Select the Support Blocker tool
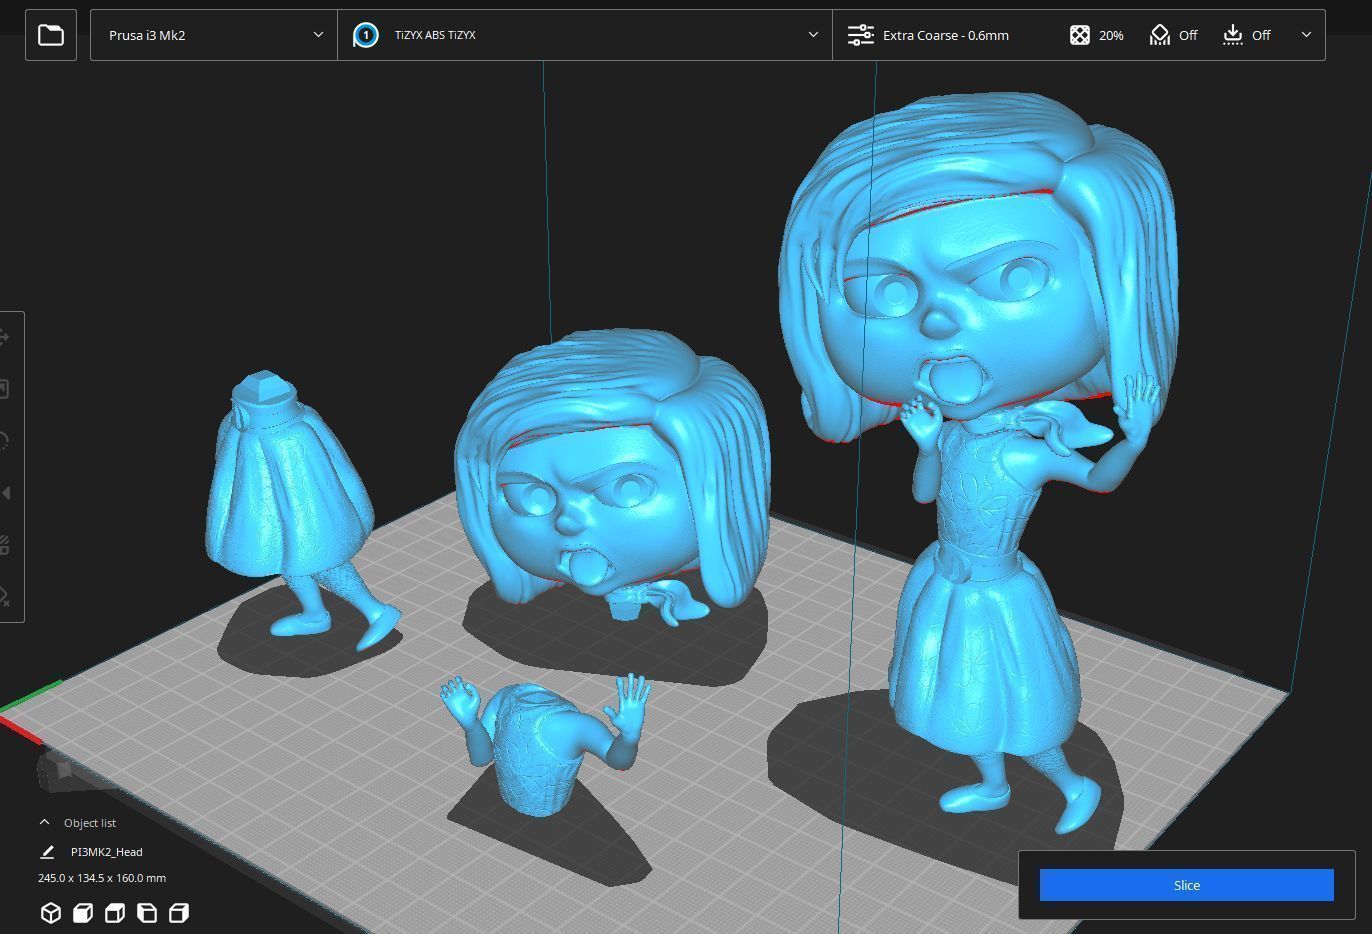 [5, 597]
